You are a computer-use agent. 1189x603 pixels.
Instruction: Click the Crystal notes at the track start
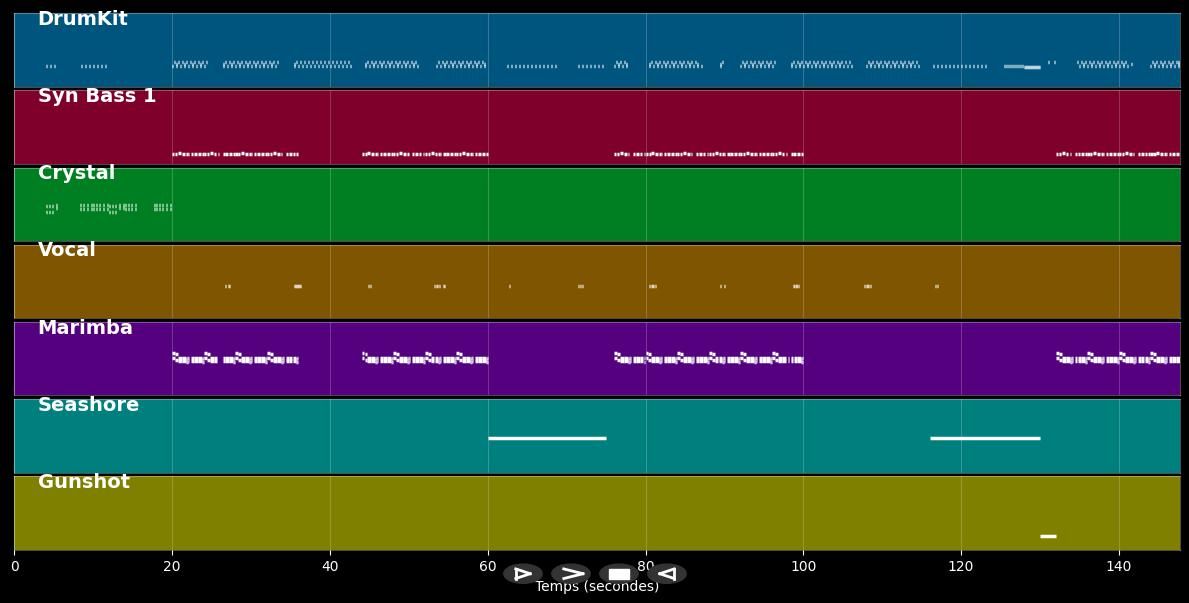pos(51,208)
